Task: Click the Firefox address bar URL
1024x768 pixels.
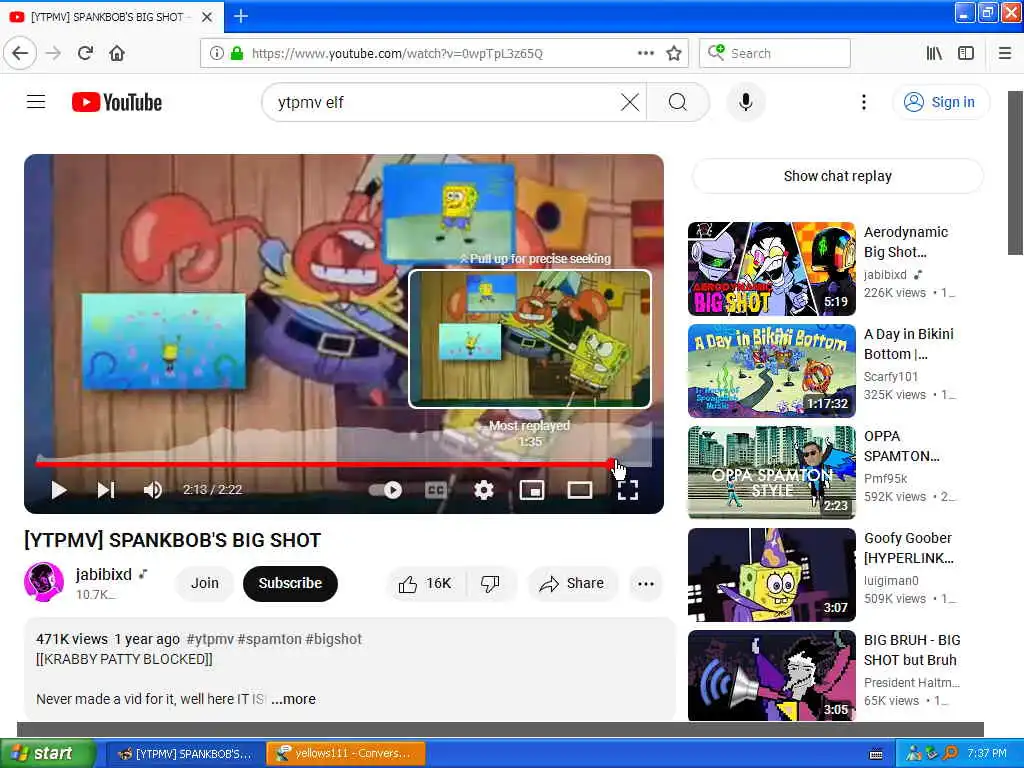Action: [x=397, y=53]
